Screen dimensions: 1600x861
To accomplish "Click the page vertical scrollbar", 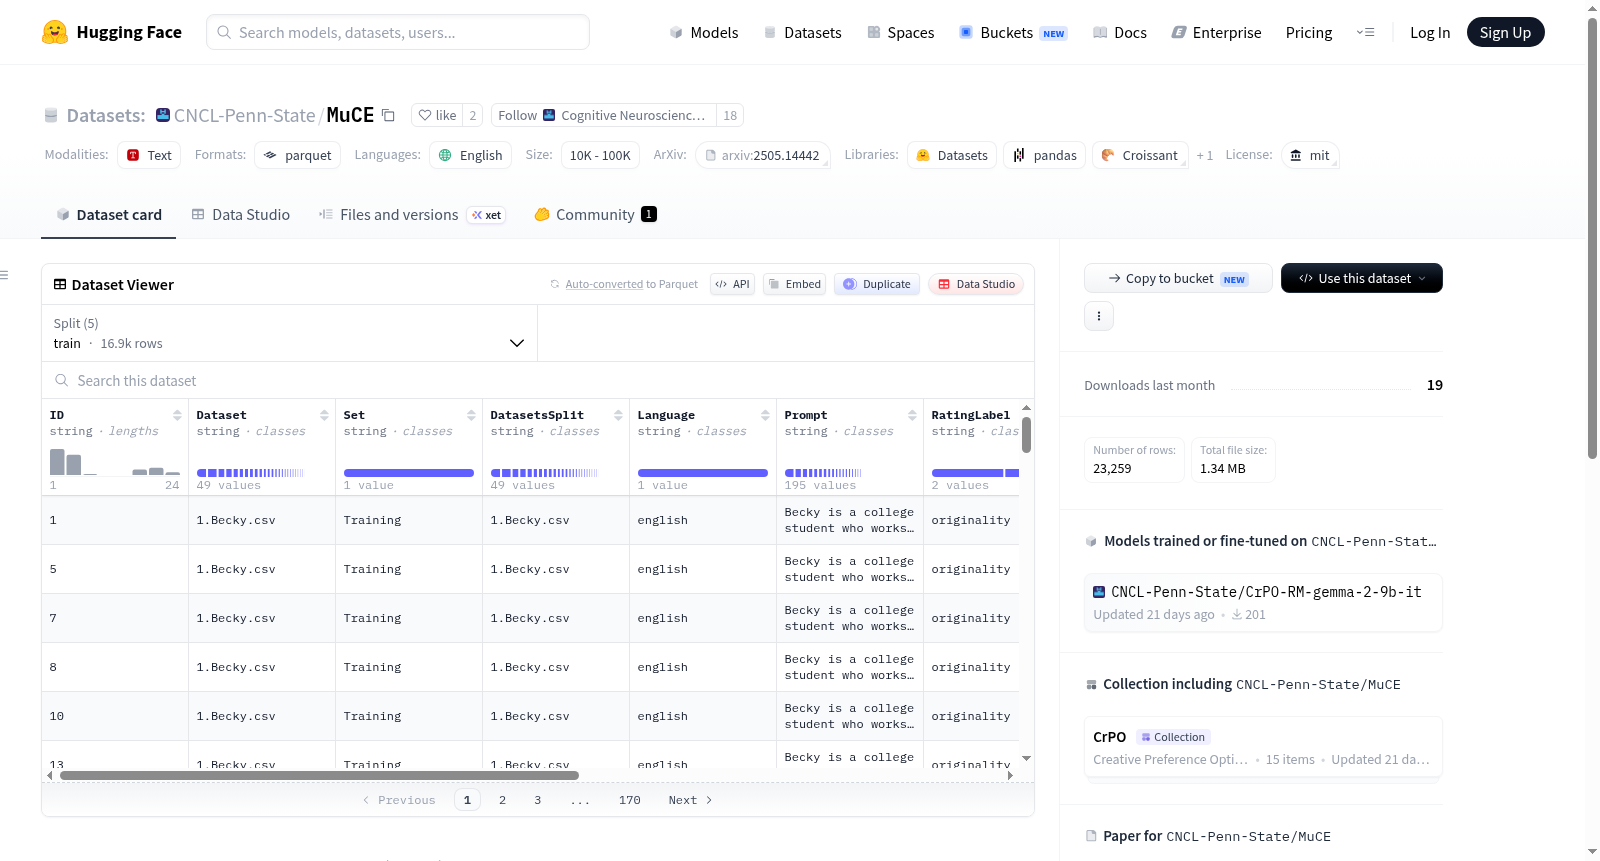I will [1593, 238].
